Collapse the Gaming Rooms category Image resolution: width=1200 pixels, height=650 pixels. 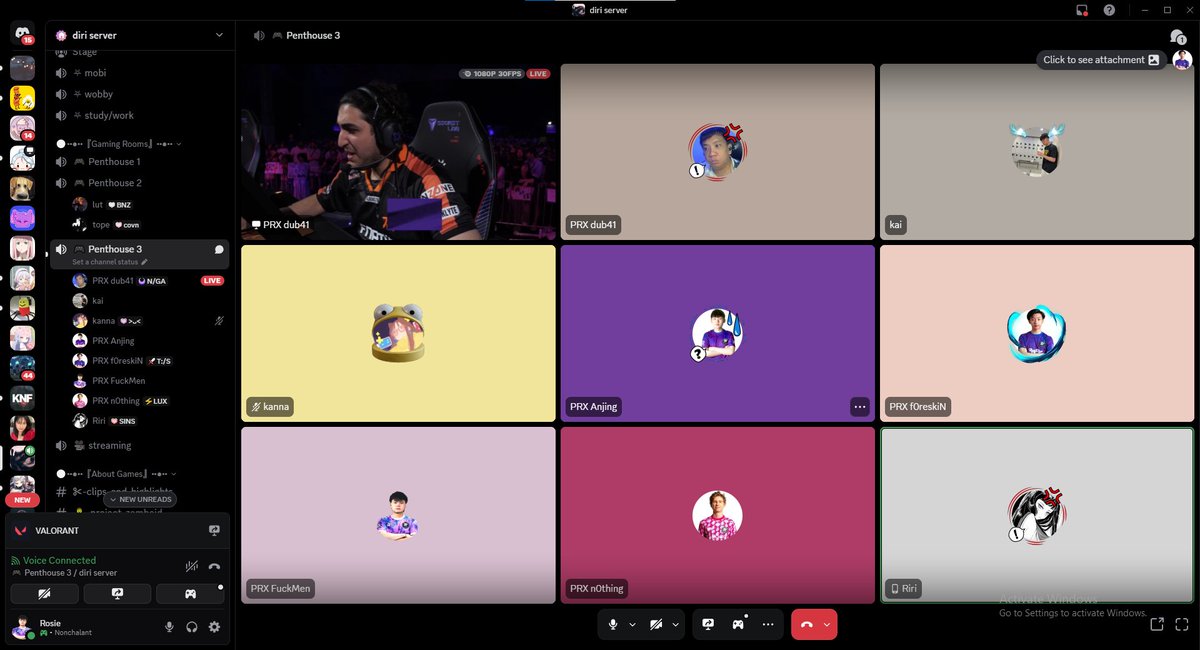[119, 144]
